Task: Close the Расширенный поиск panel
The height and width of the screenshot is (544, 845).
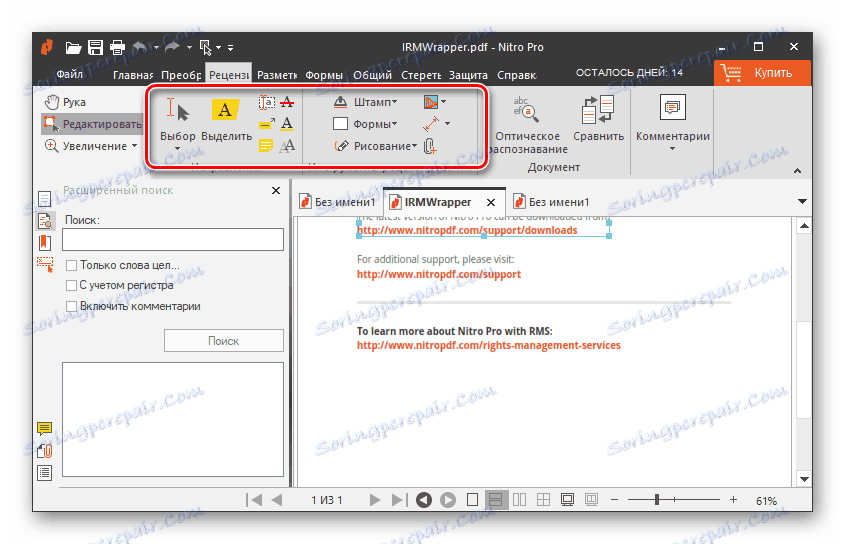Action: (x=276, y=190)
